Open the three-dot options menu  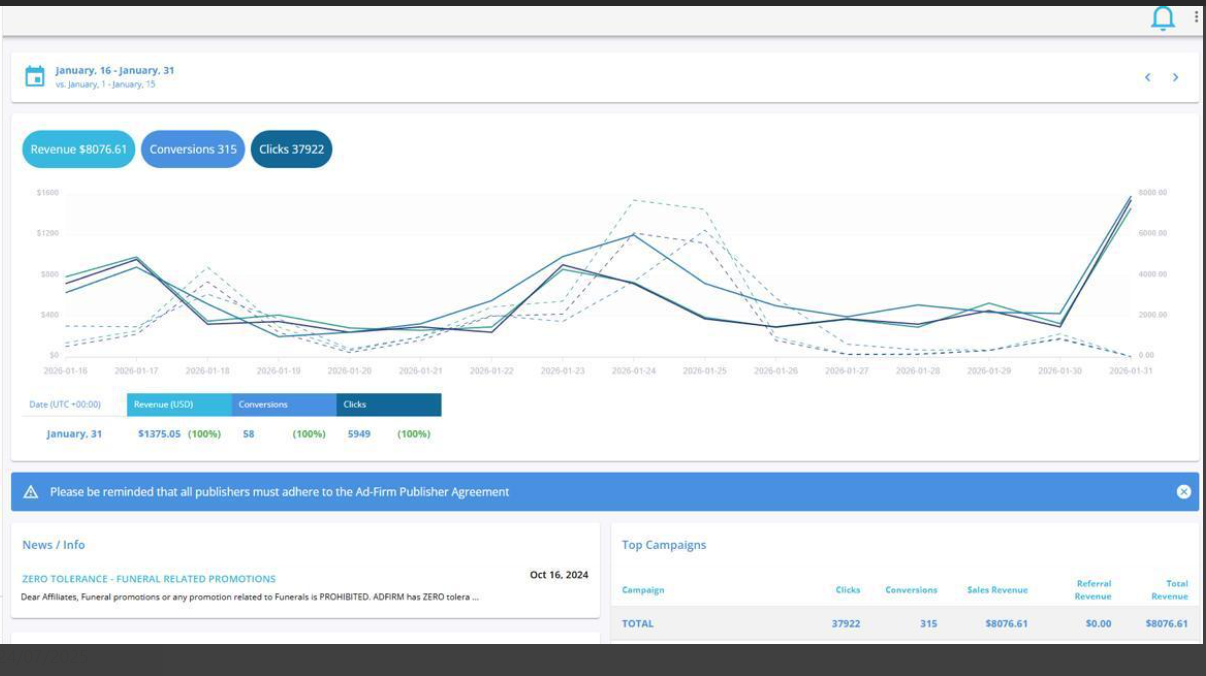coord(1196,16)
